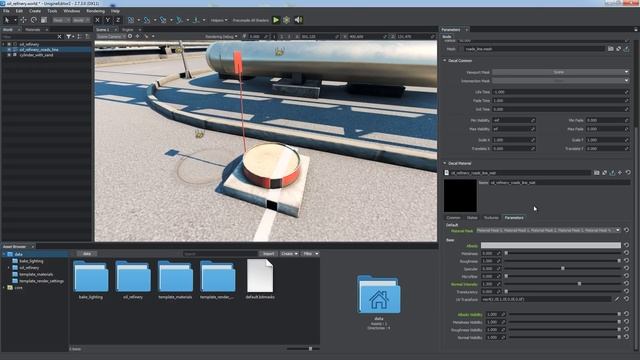Click the link icon next to Mesh field
The width and height of the screenshot is (640, 360).
618,49
